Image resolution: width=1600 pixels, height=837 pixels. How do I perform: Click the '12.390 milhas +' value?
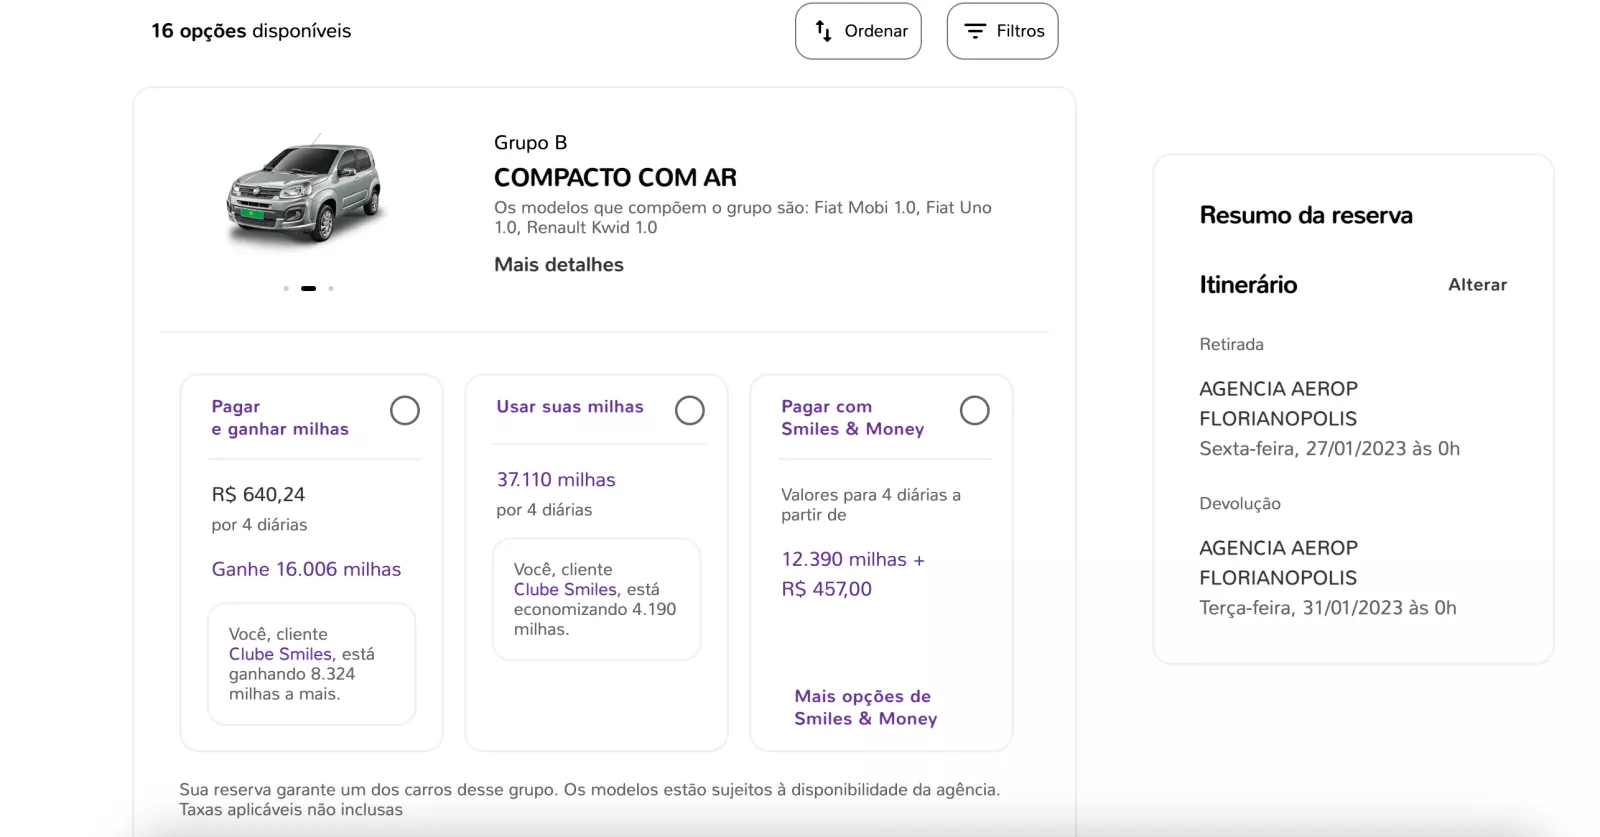(x=853, y=559)
